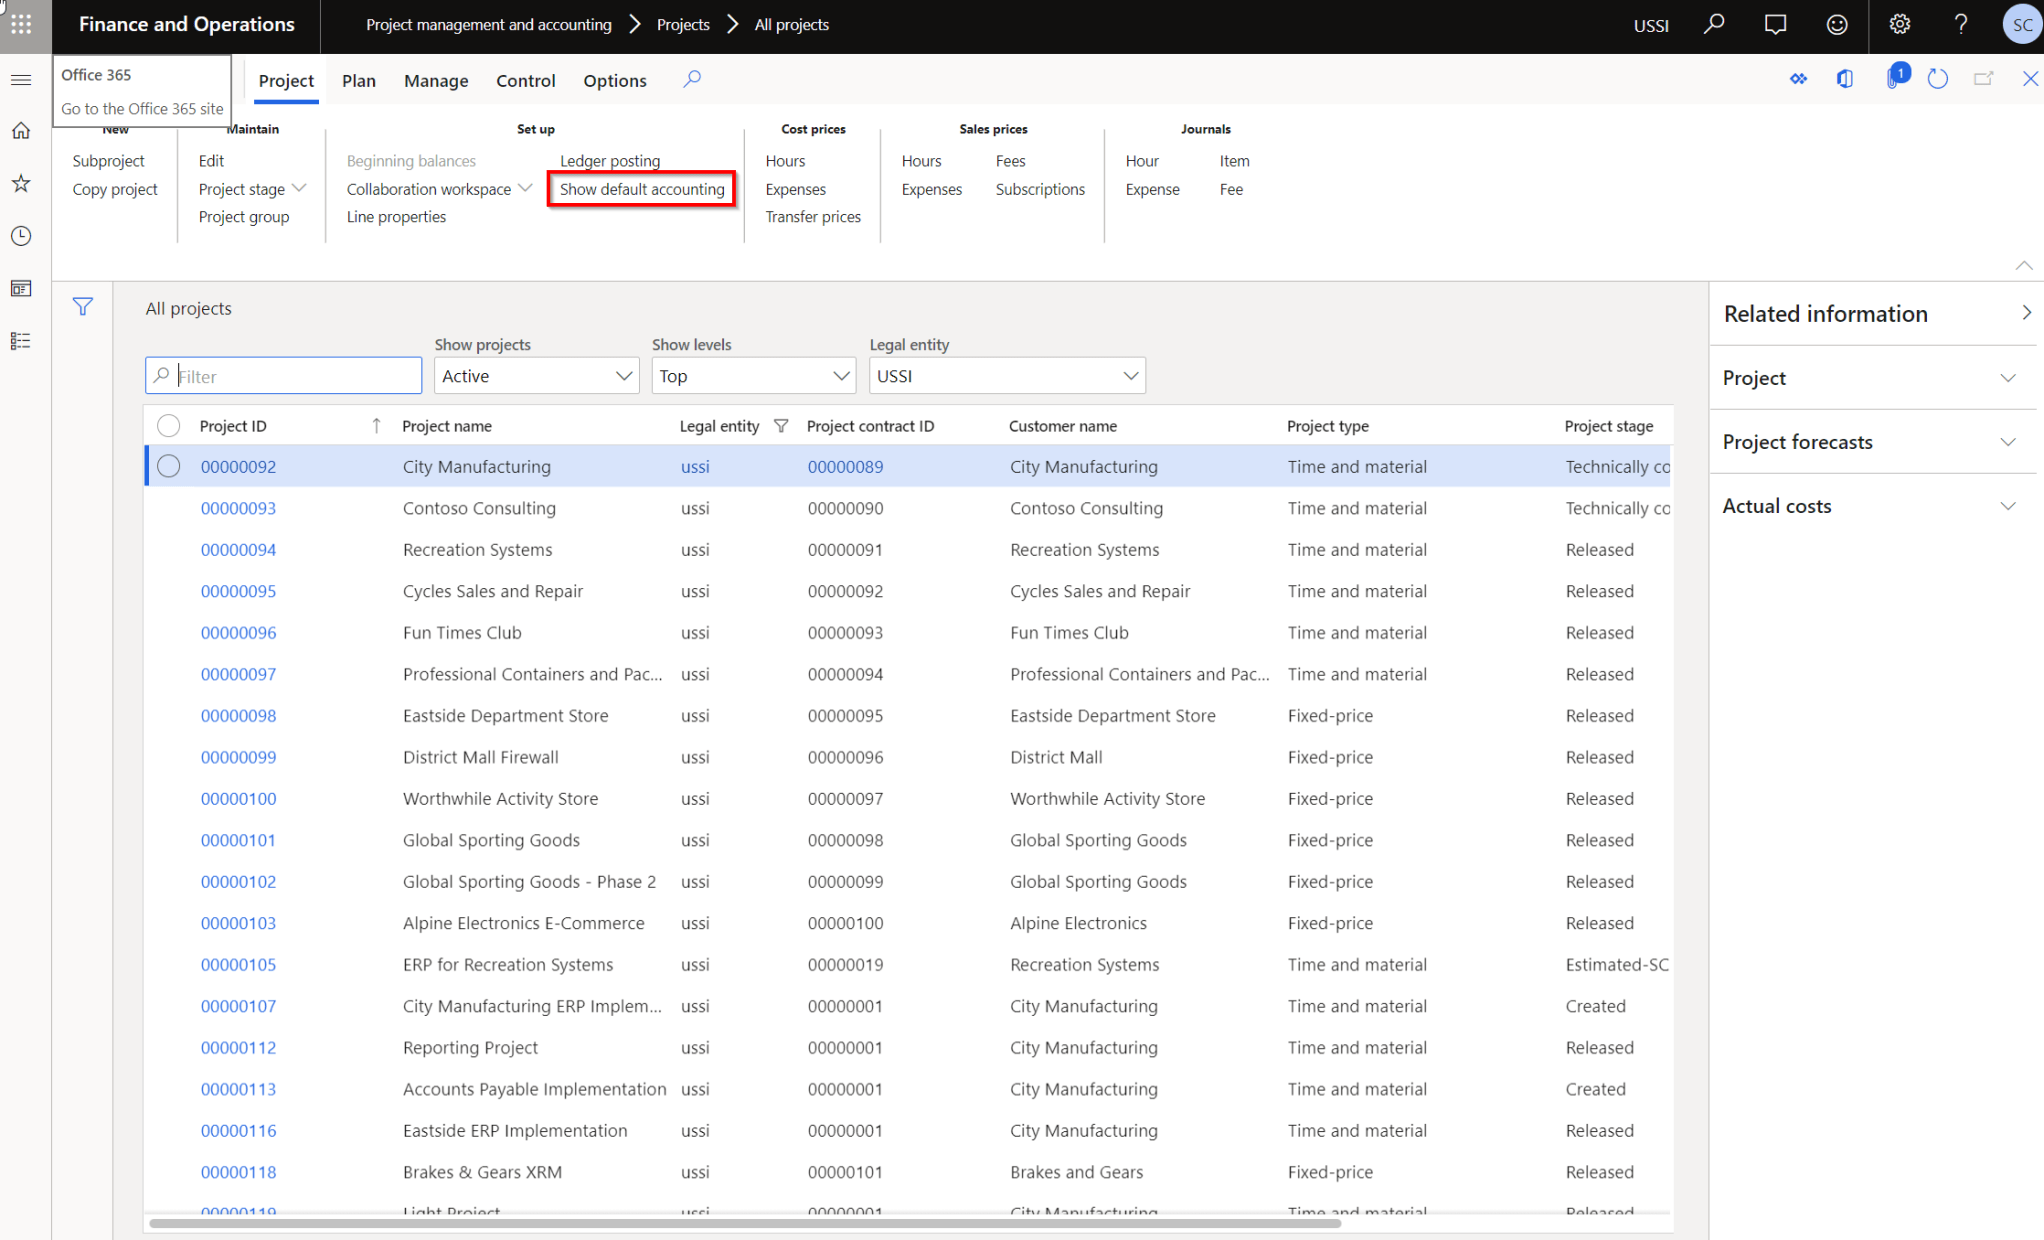Open project link 00000095
Viewport: 2044px width, 1240px height.
click(238, 591)
